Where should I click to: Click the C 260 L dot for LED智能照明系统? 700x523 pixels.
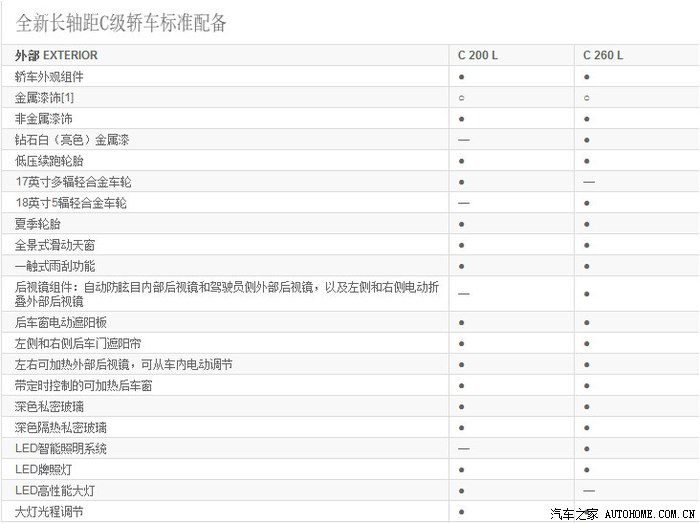coord(587,449)
